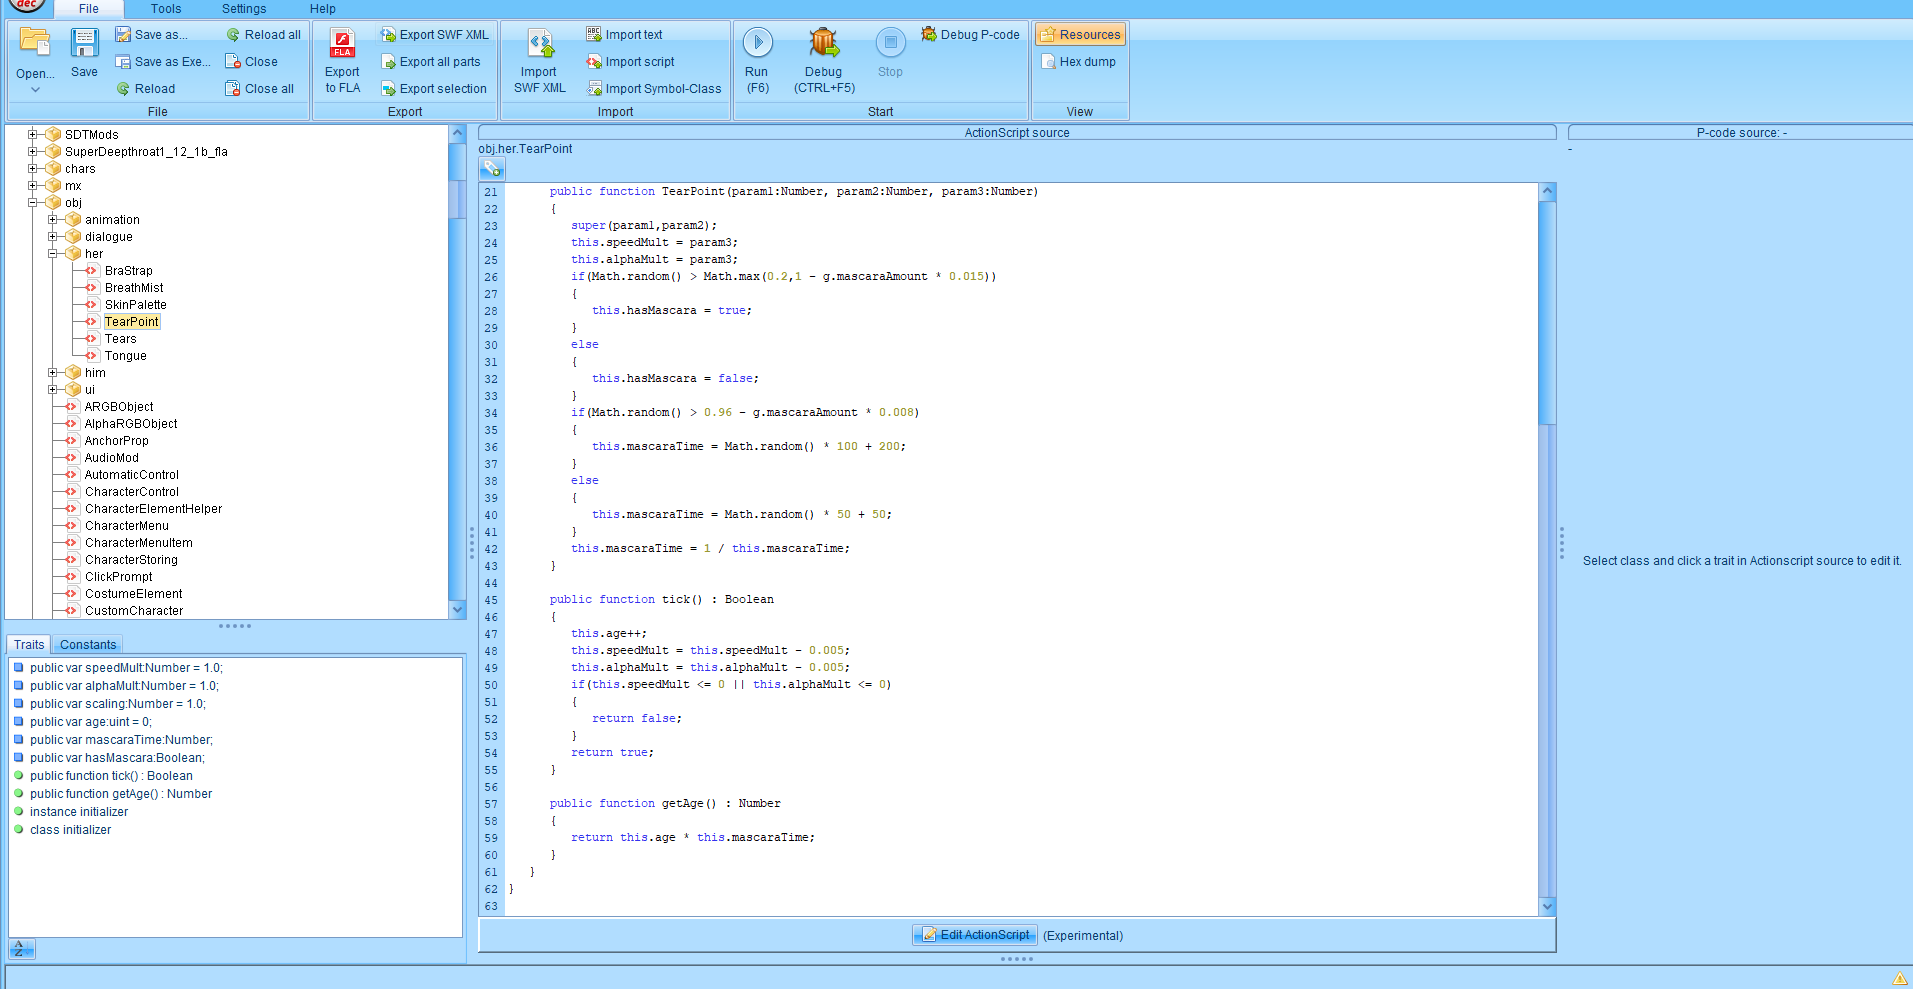The image size is (1913, 989).
Task: Click the sort A-Z icon below traits
Action: [21, 948]
